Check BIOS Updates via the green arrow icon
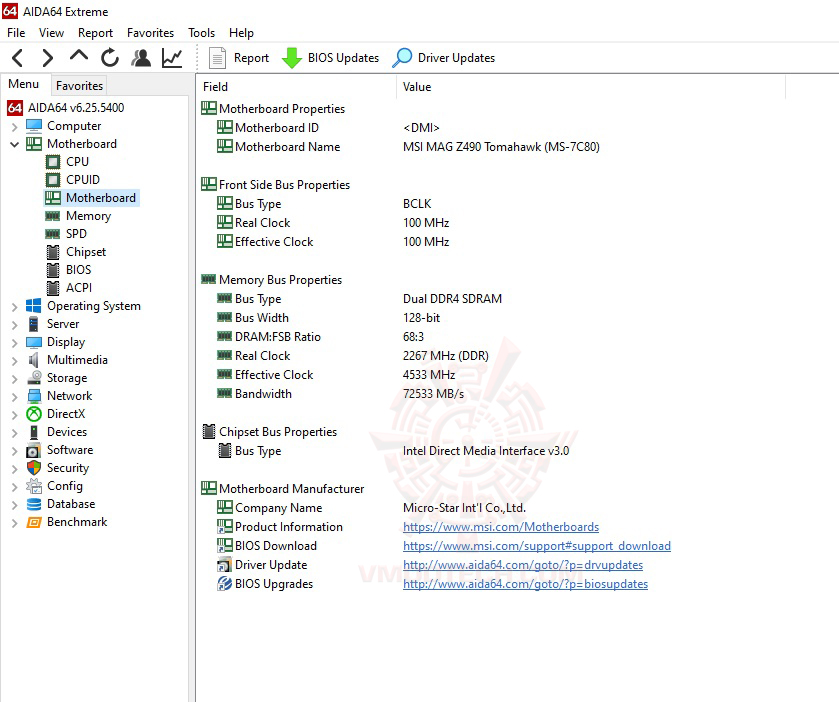The image size is (839, 702). point(292,57)
